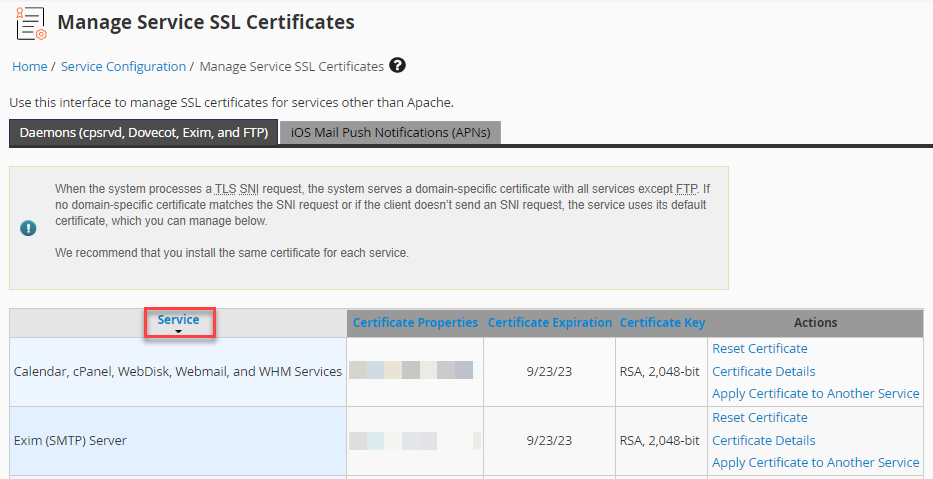Click the TLS abbreviation in the notice

pos(225,188)
